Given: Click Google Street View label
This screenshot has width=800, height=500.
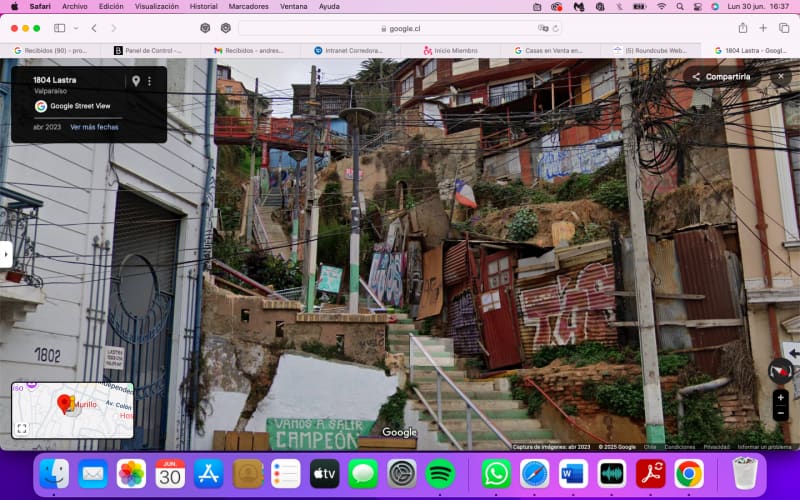Looking at the screenshot, I should click(x=80, y=106).
